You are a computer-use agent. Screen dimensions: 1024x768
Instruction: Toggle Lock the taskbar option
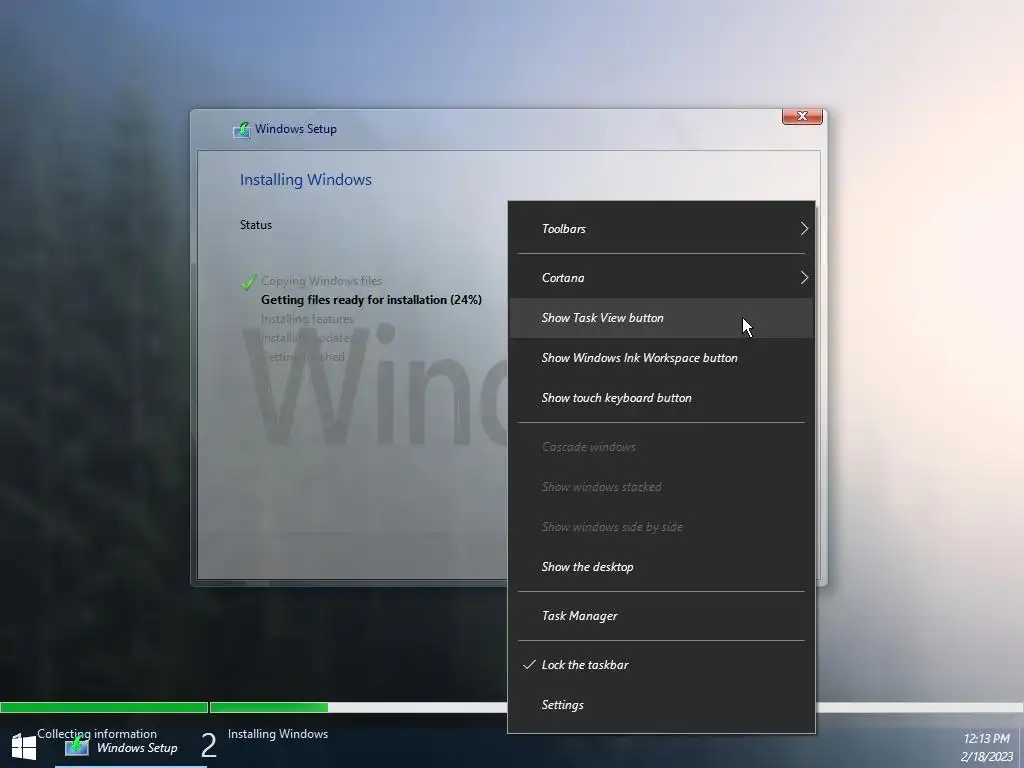pyautogui.click(x=661, y=665)
